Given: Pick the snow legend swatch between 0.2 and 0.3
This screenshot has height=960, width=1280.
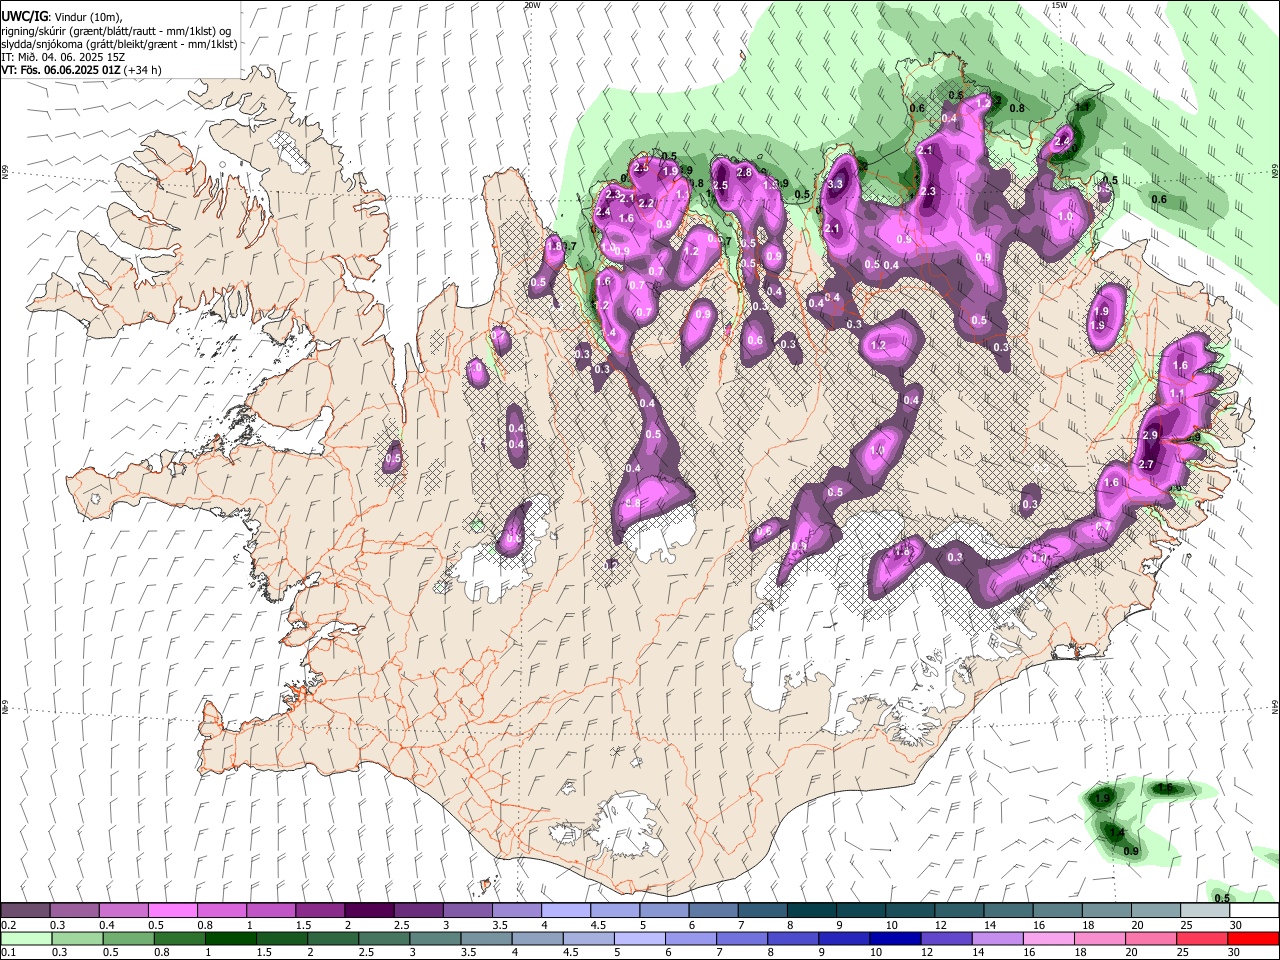Looking at the screenshot, I should (x=25, y=911).
